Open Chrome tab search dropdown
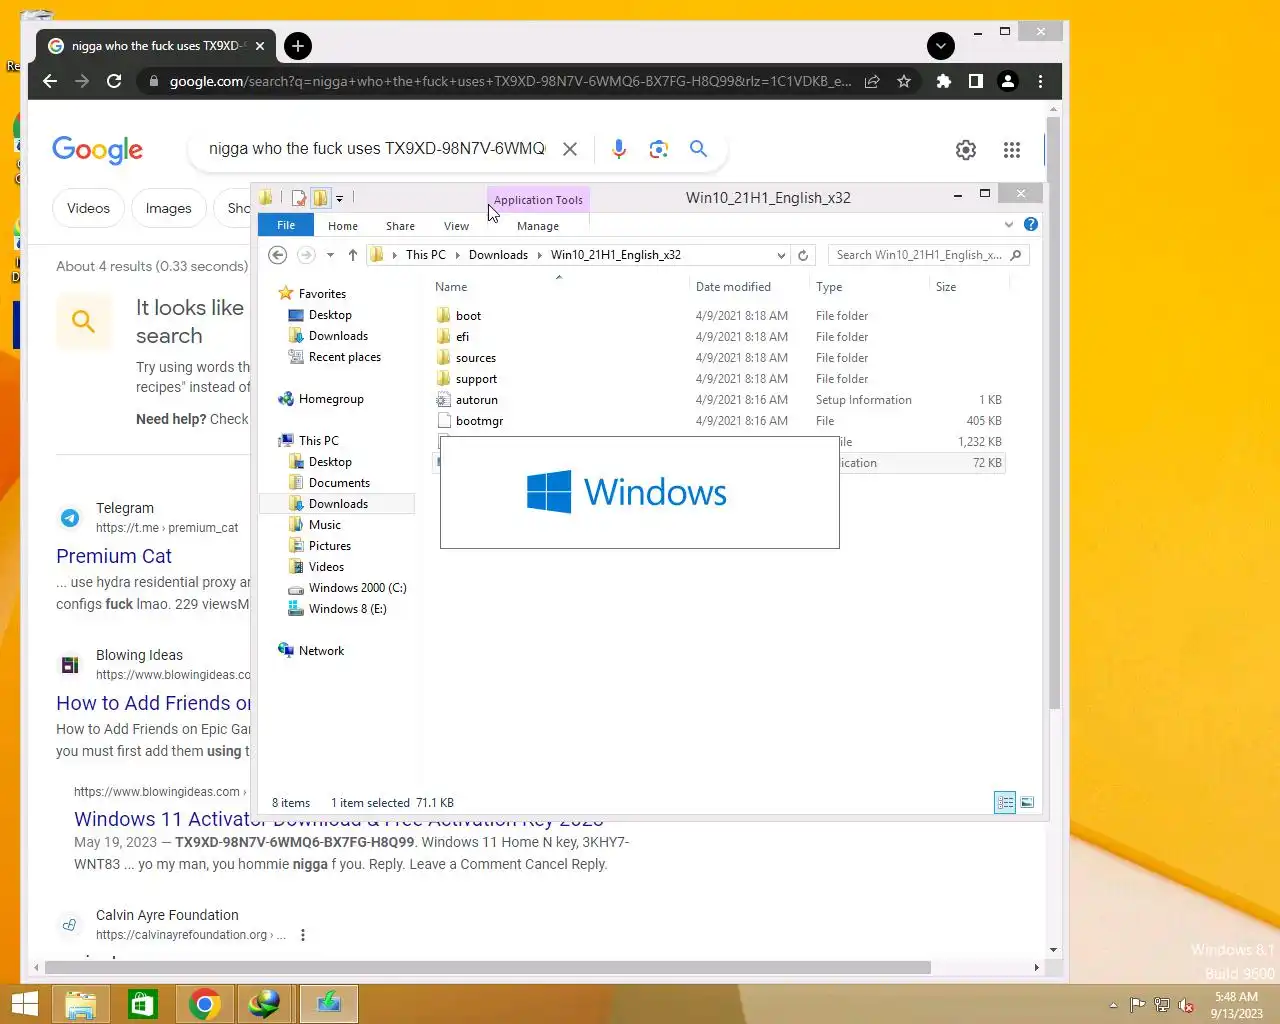 point(940,46)
